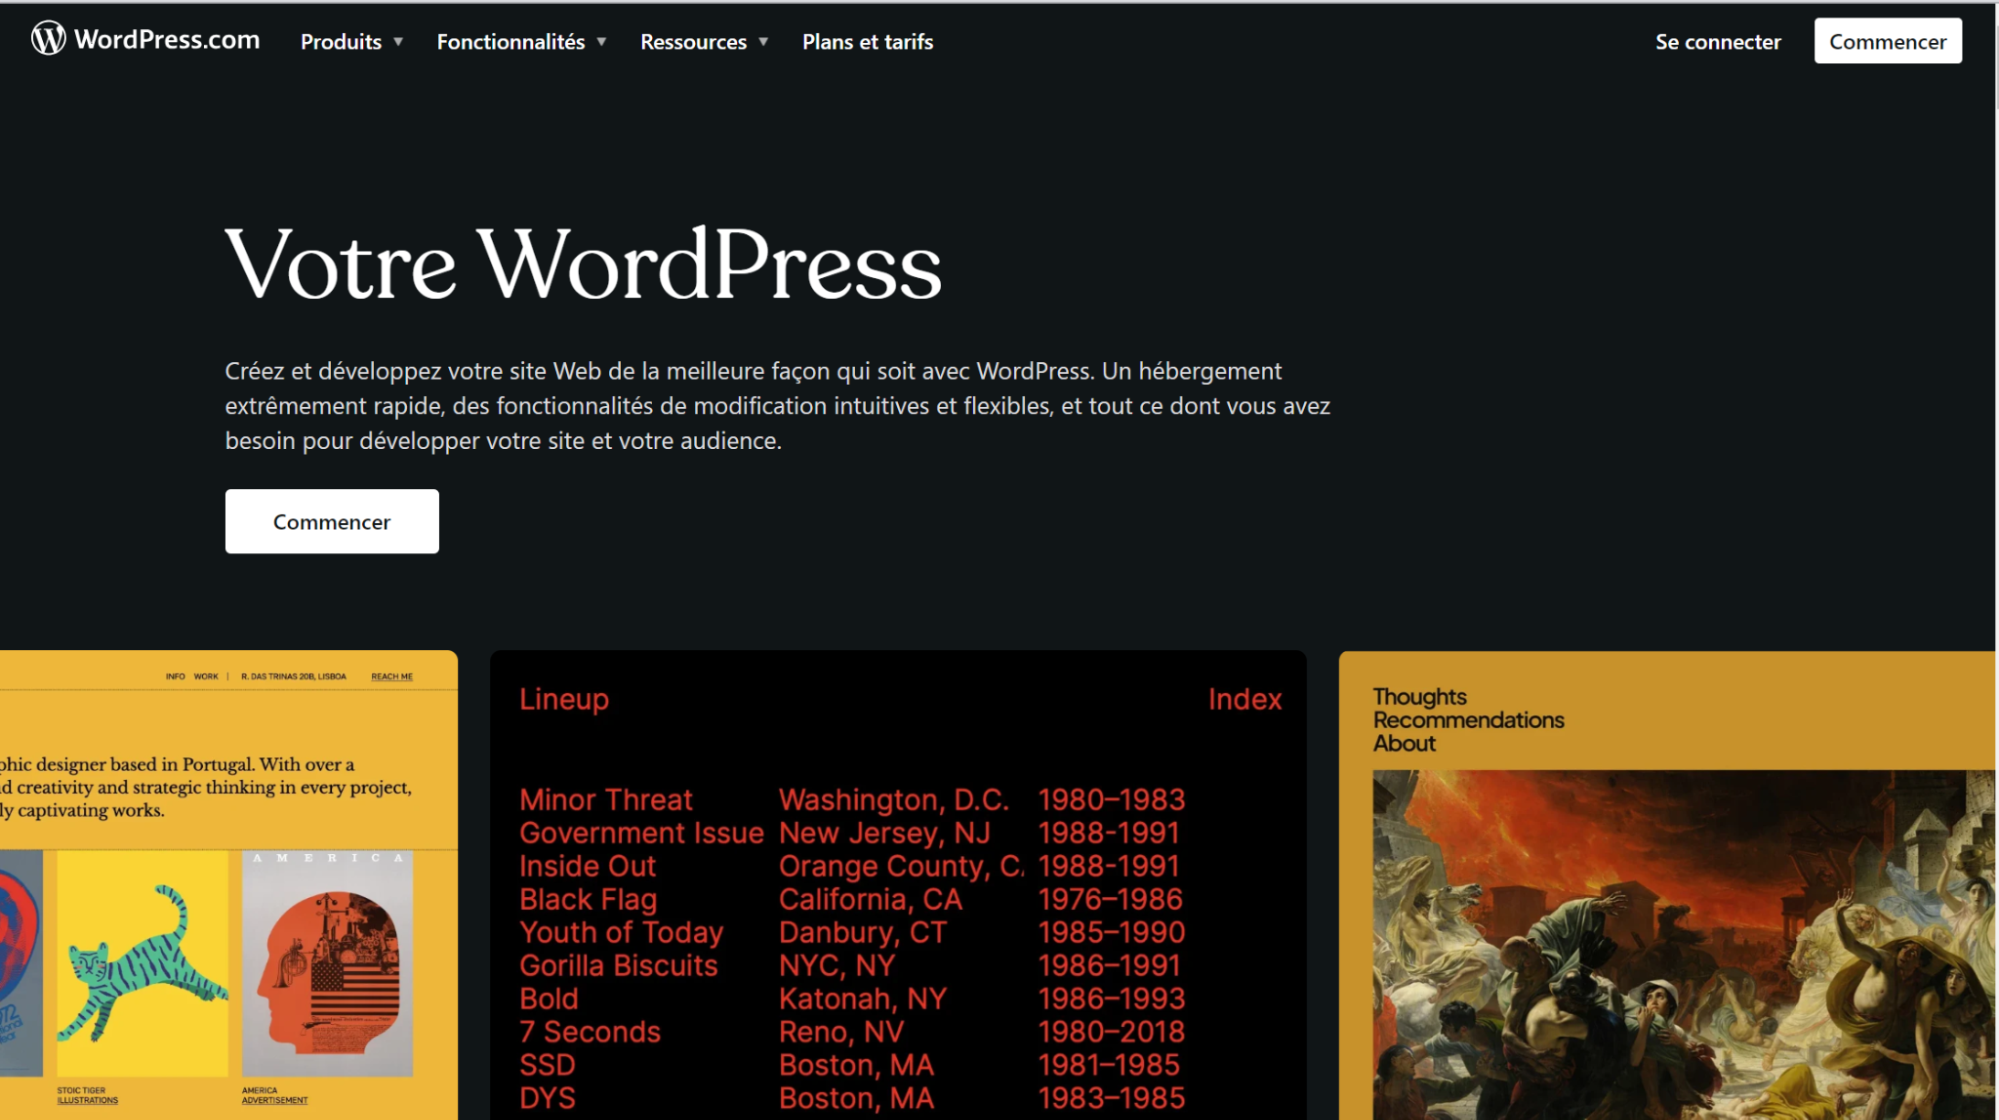Viewport: 1999px width, 1120px height.
Task: Click Reno, NV location text
Action: pos(841,1031)
